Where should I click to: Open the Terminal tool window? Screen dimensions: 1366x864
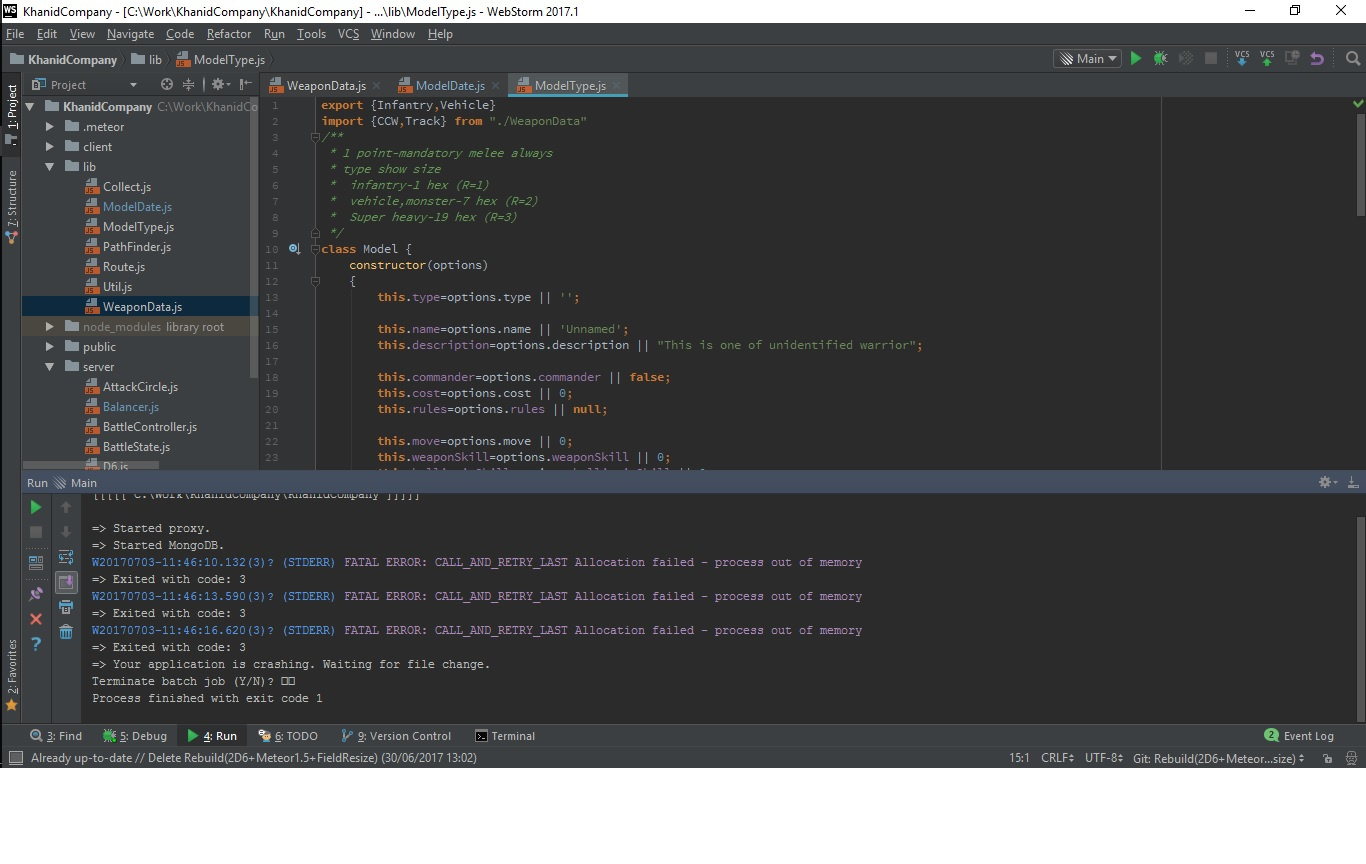pyautogui.click(x=505, y=736)
